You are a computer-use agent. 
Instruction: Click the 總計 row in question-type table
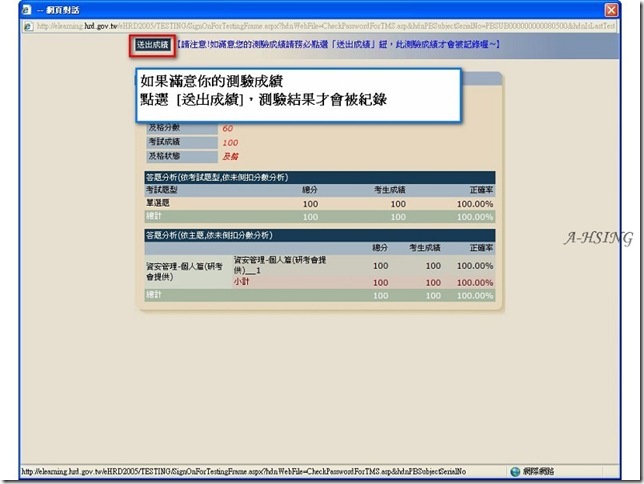[x=320, y=217]
